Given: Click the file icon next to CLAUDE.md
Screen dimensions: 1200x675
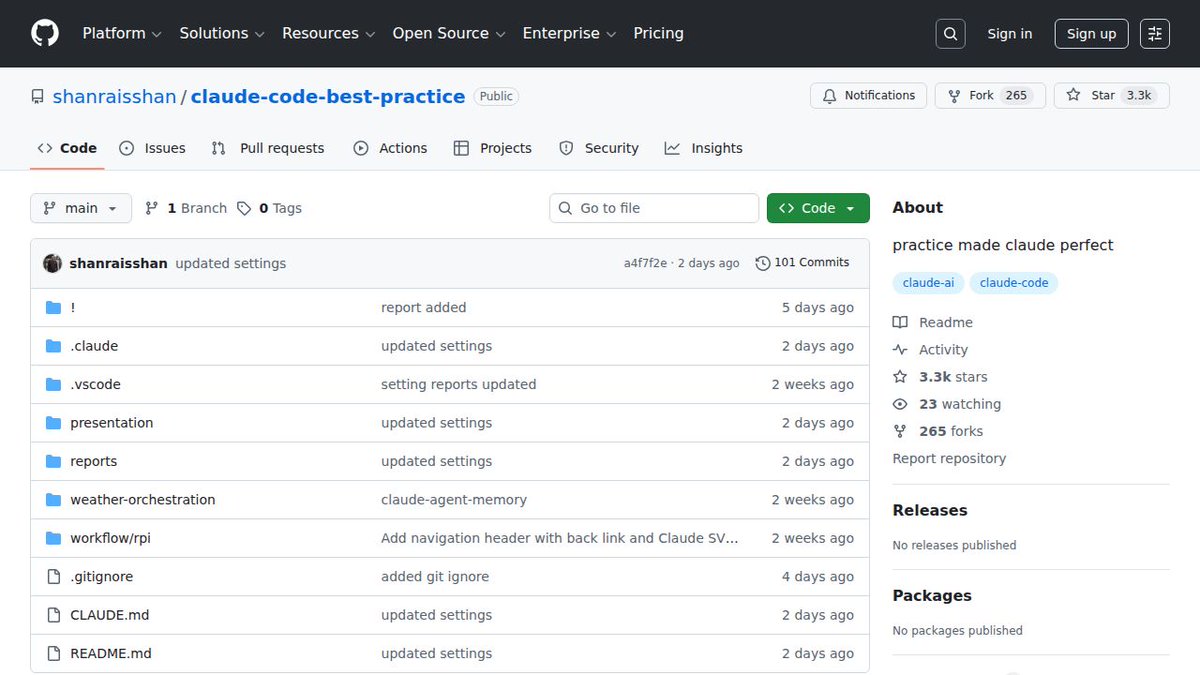Looking at the screenshot, I should coord(54,615).
